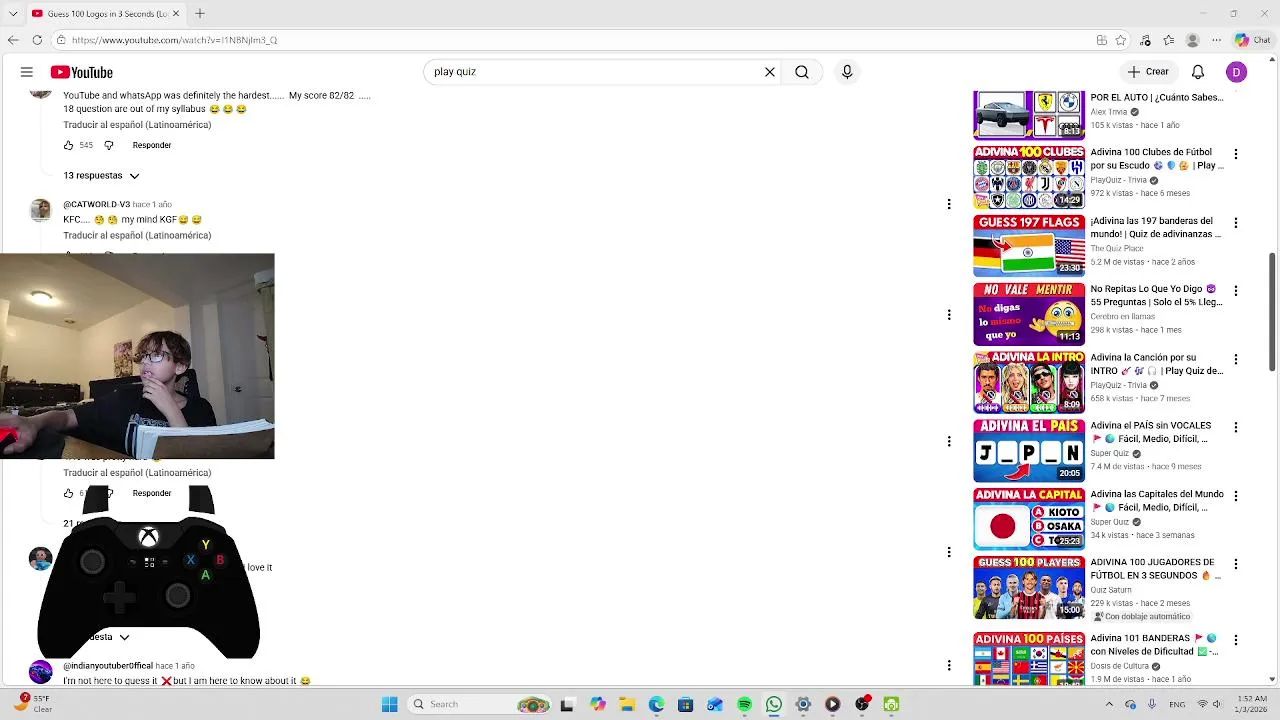This screenshot has height=720, width=1280.
Task: Go back with browser back arrow
Action: [13, 40]
